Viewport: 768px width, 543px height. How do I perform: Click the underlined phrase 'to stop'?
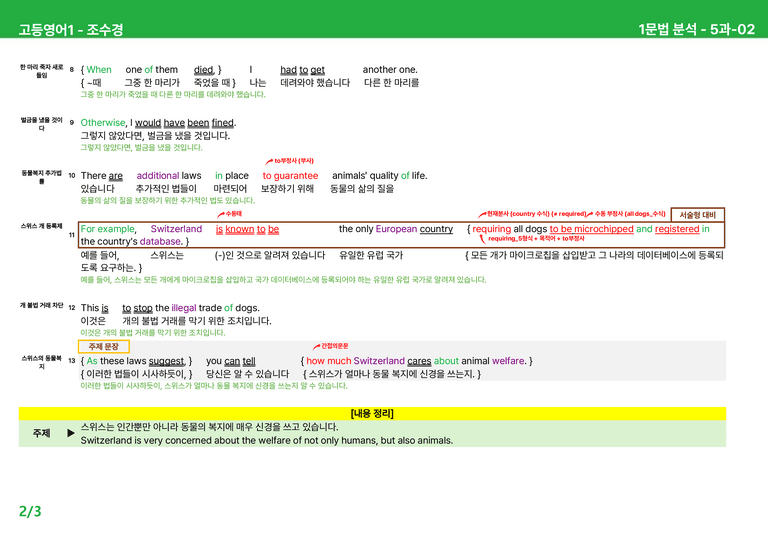click(x=137, y=308)
